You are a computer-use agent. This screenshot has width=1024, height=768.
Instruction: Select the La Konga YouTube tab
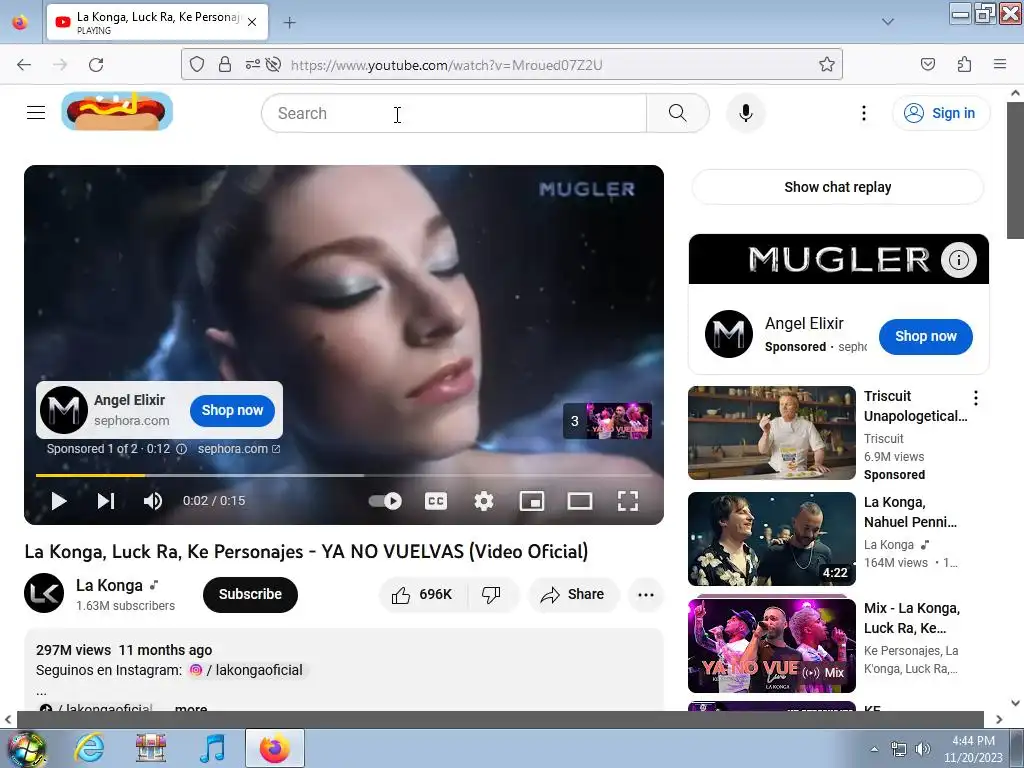(x=157, y=22)
